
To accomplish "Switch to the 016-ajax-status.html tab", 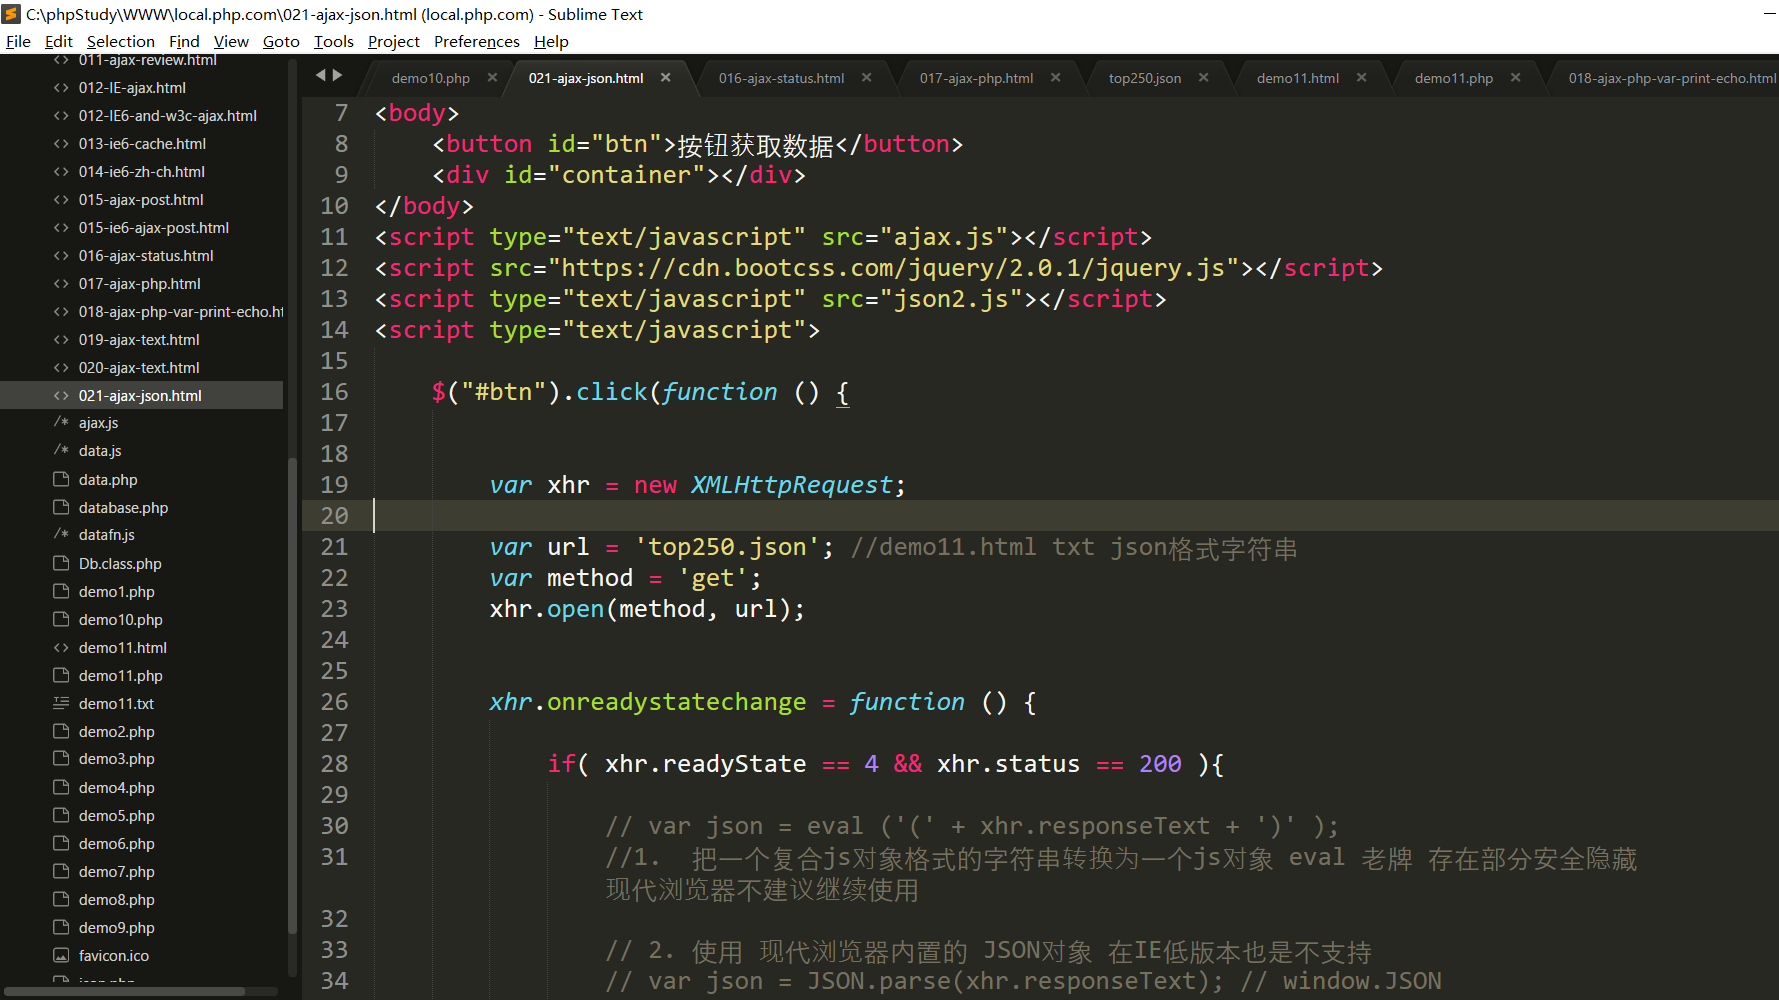I will click(x=781, y=78).
